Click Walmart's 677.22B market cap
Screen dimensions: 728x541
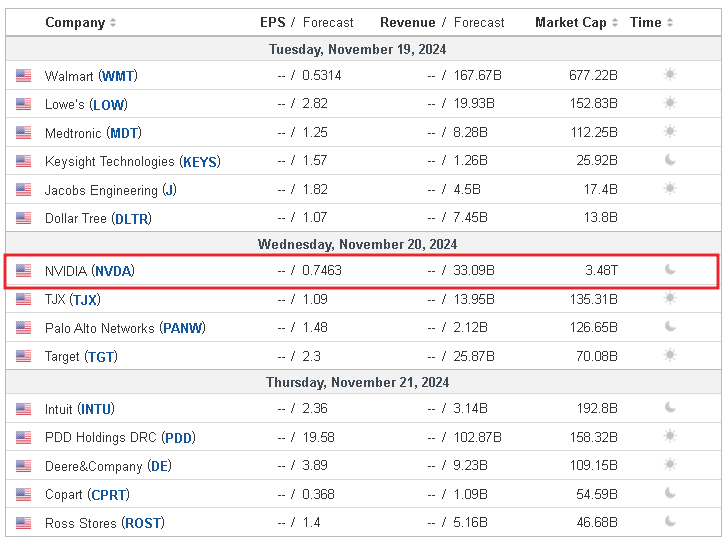(593, 75)
